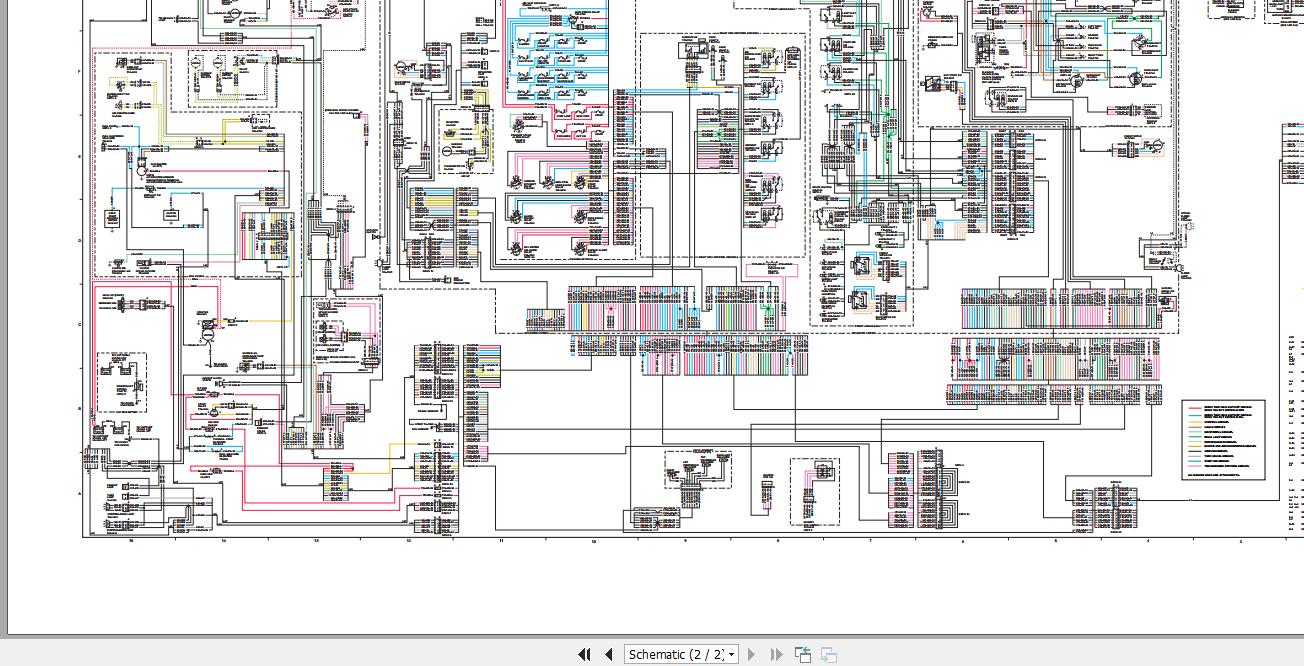This screenshot has width=1304, height=666.
Task: Click row letter A on left border
Action: [80, 494]
